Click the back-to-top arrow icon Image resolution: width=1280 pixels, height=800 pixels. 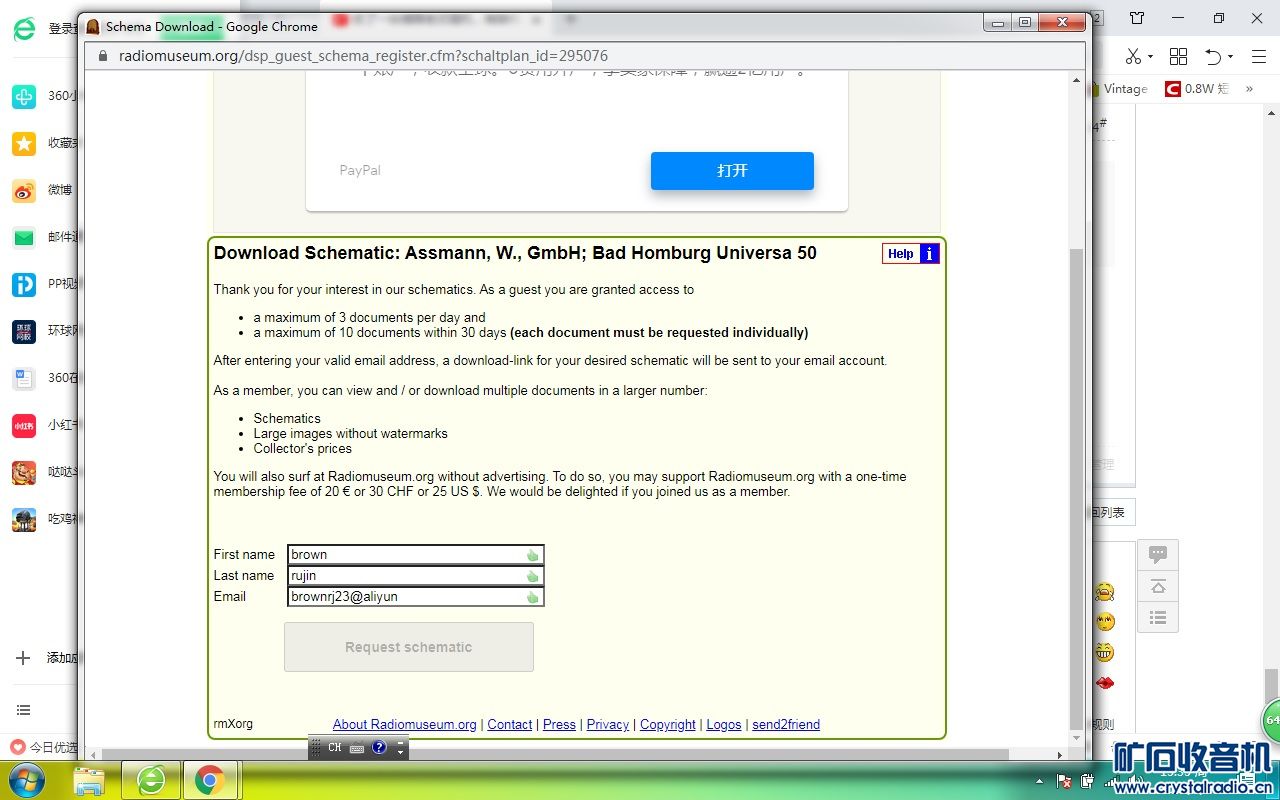(x=1158, y=586)
